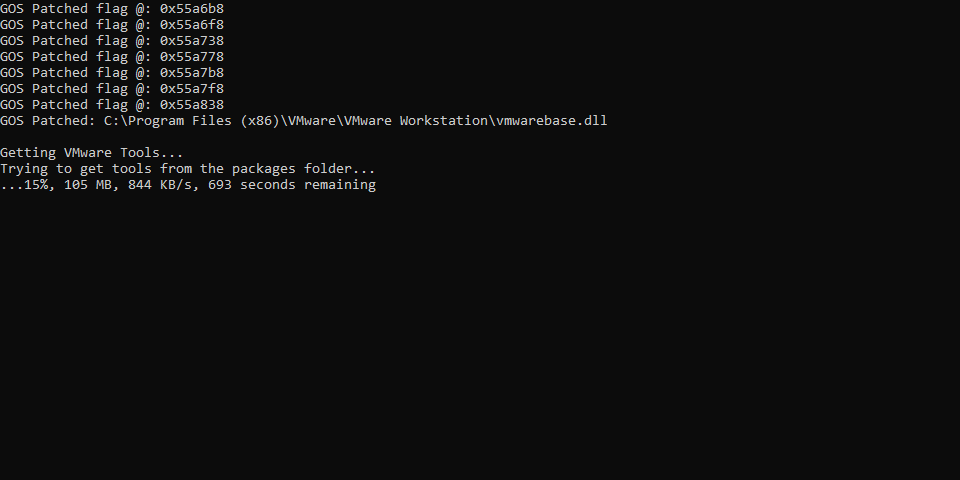Click the 0x55a6f8 flag address
Image resolution: width=960 pixels, height=480 pixels.
tap(192, 25)
